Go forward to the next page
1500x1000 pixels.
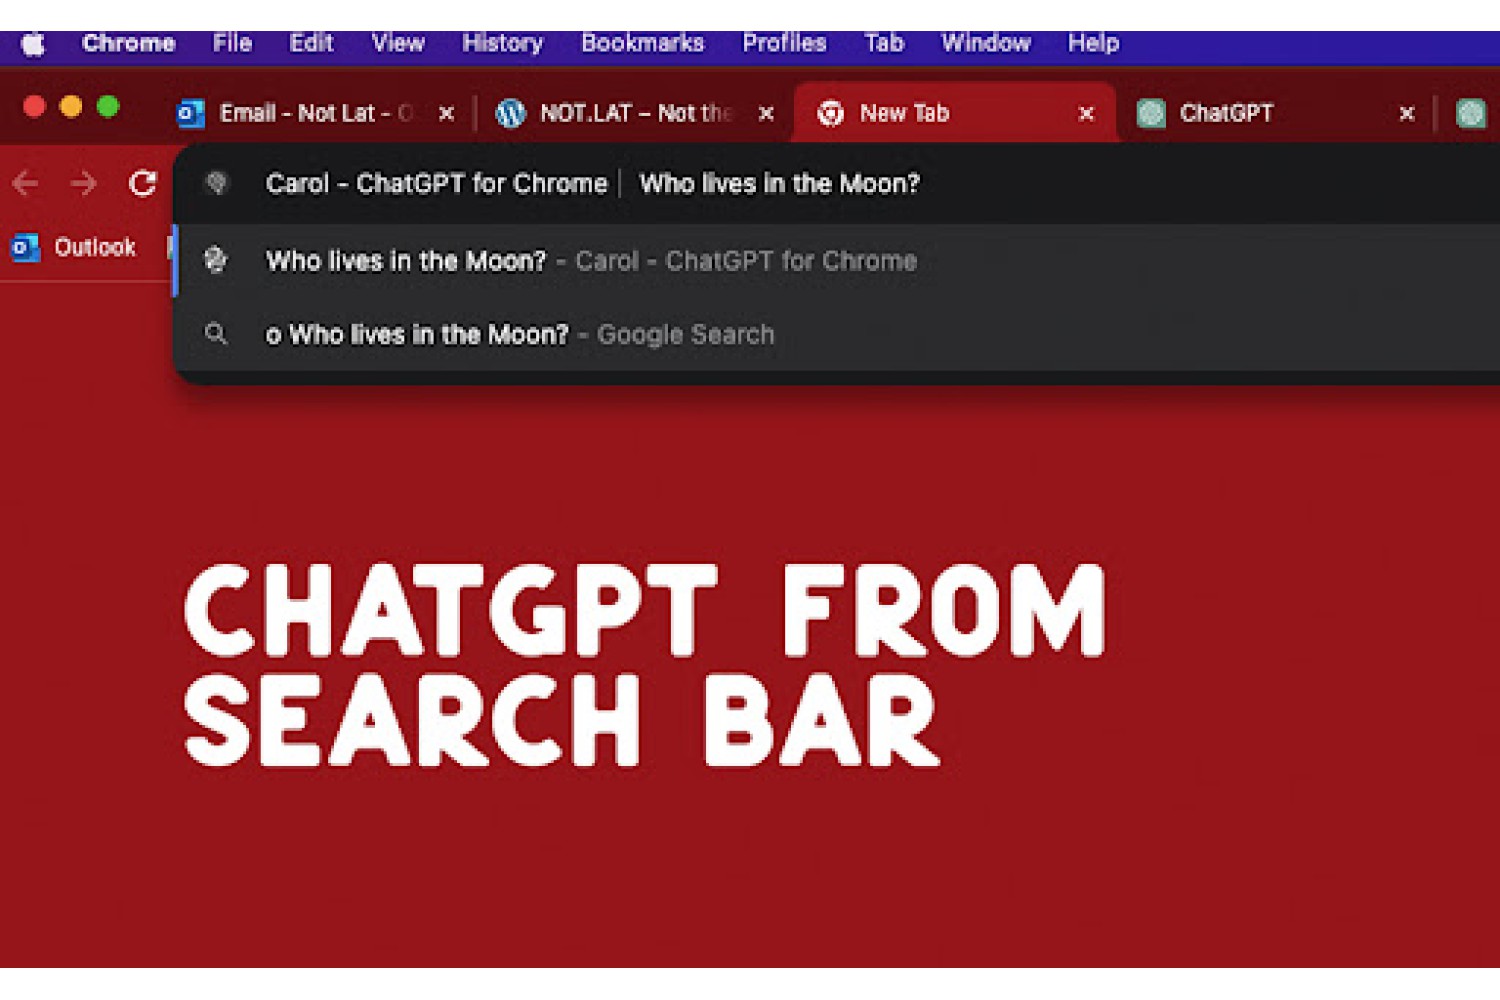(x=84, y=183)
